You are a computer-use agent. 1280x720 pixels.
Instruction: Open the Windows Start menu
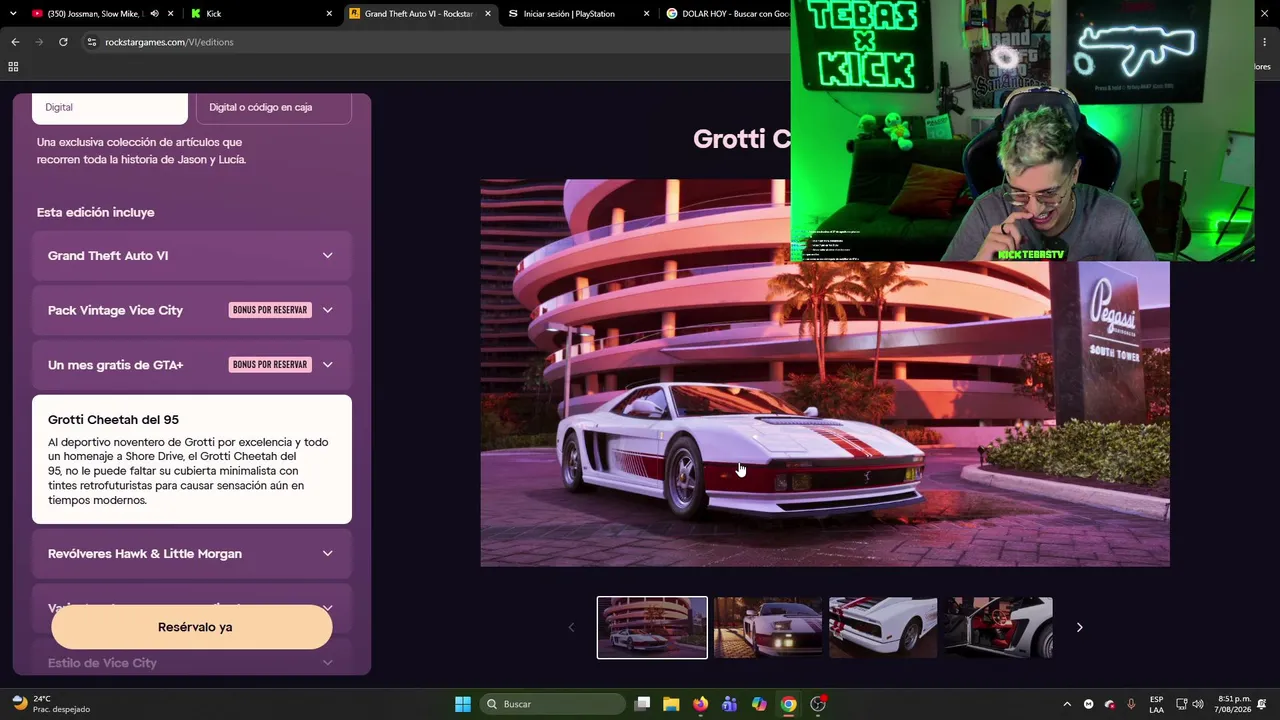click(x=463, y=704)
